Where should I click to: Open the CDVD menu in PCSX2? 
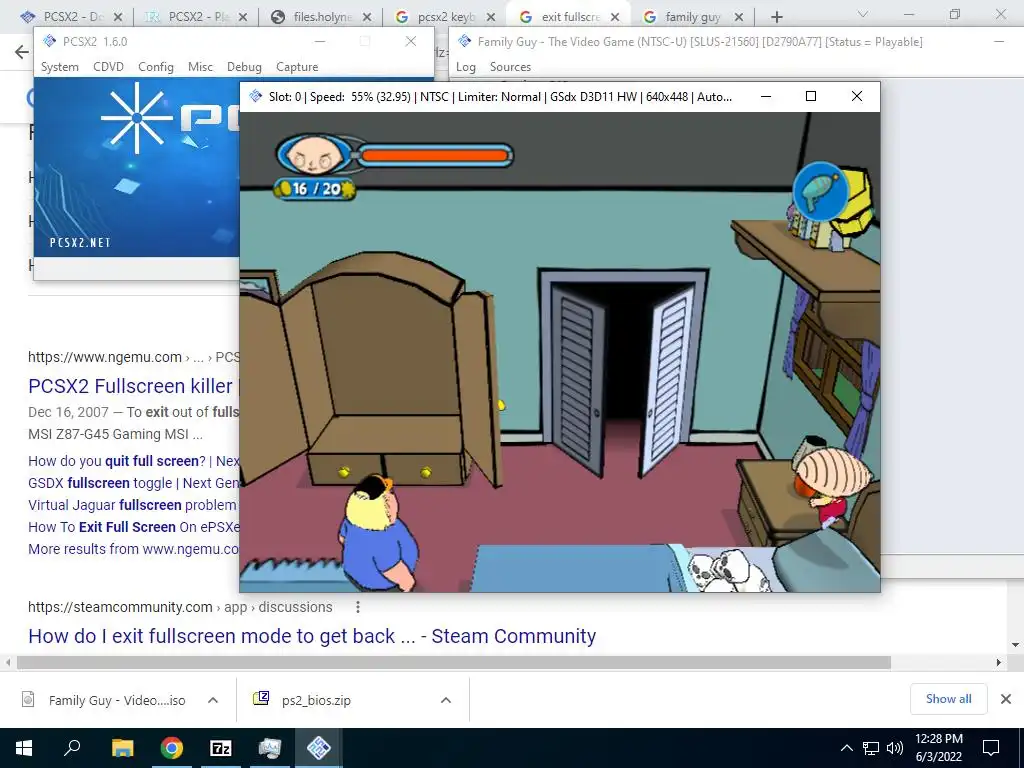point(108,67)
